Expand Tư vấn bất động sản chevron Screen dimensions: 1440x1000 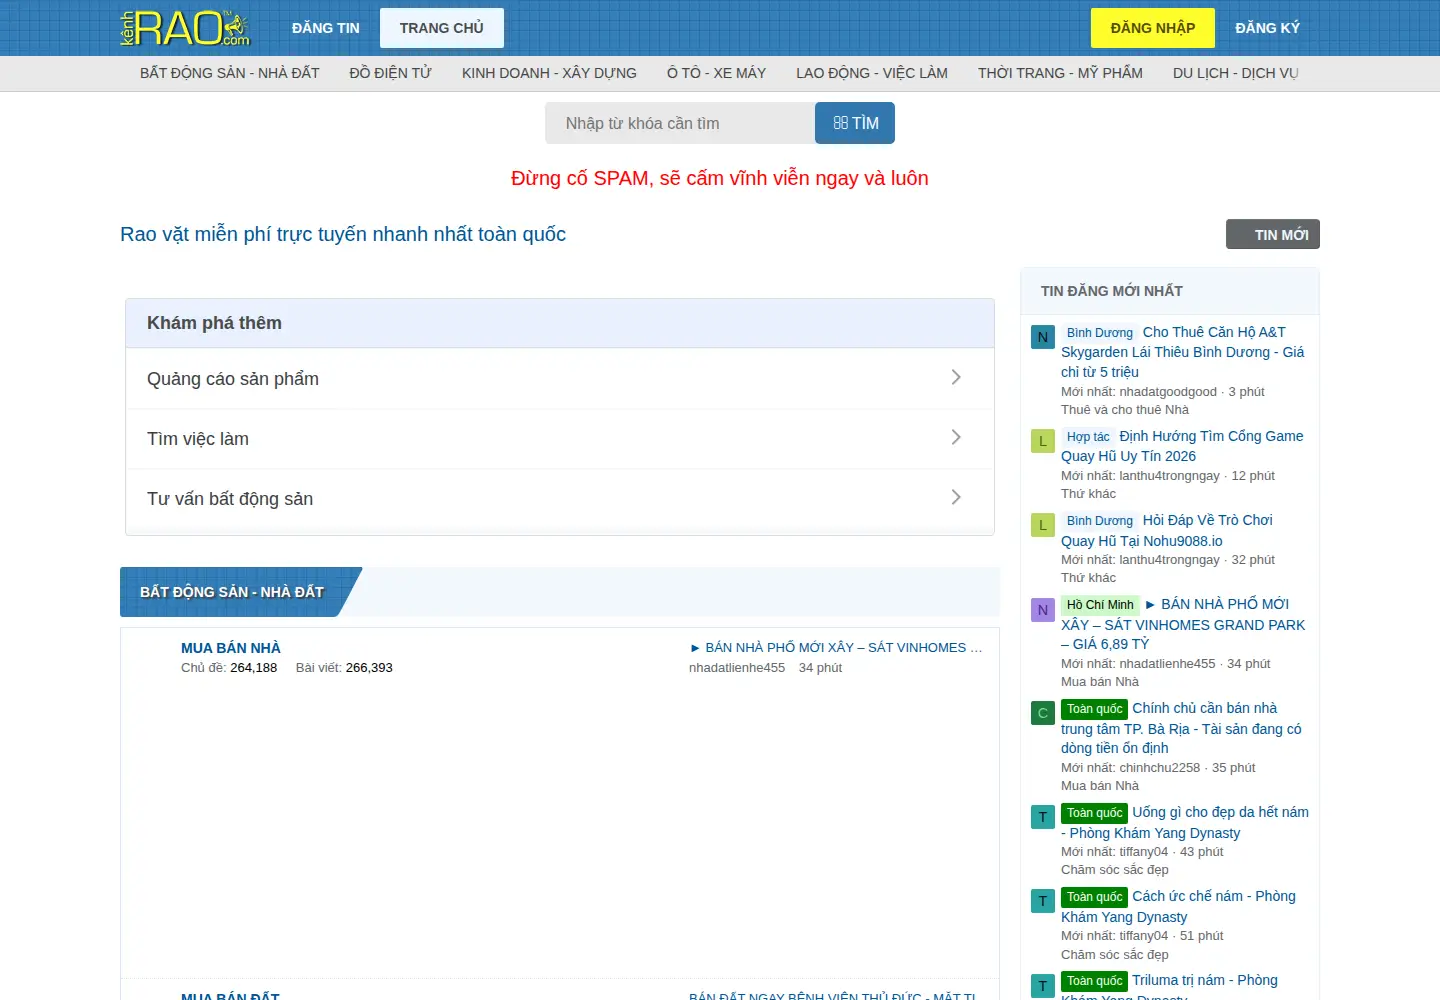coord(956,497)
